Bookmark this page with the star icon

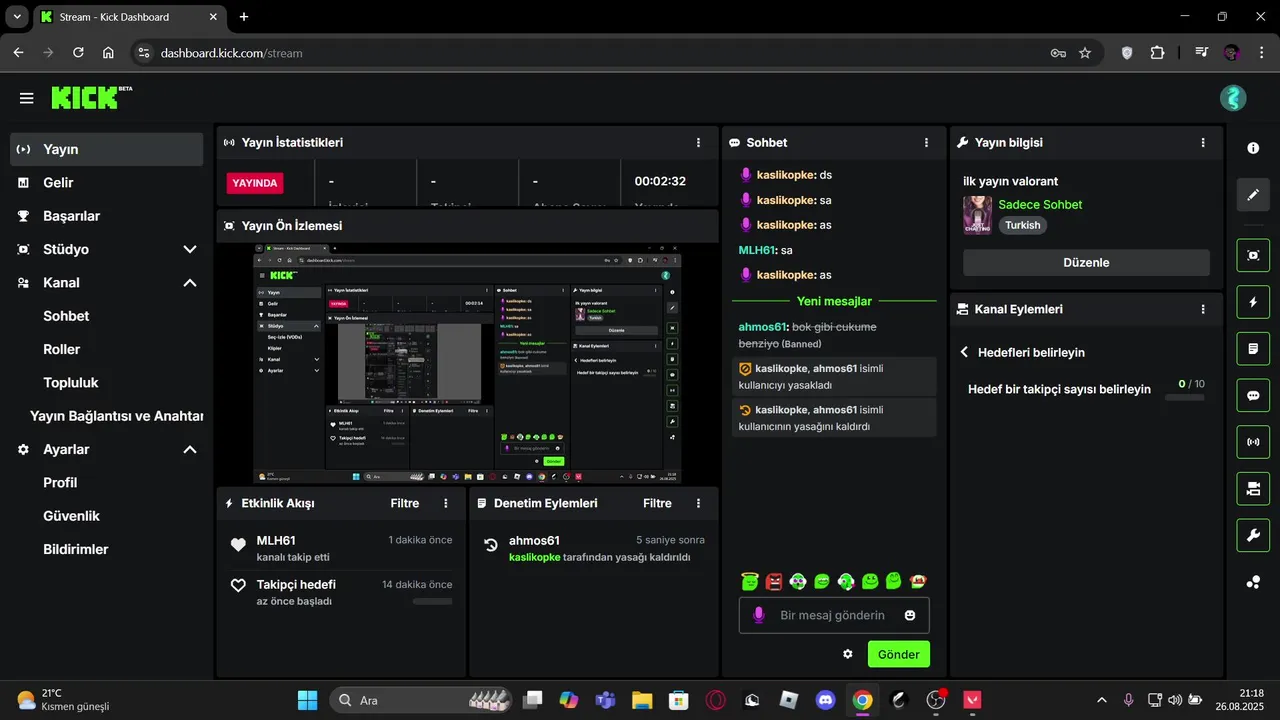tap(1085, 53)
